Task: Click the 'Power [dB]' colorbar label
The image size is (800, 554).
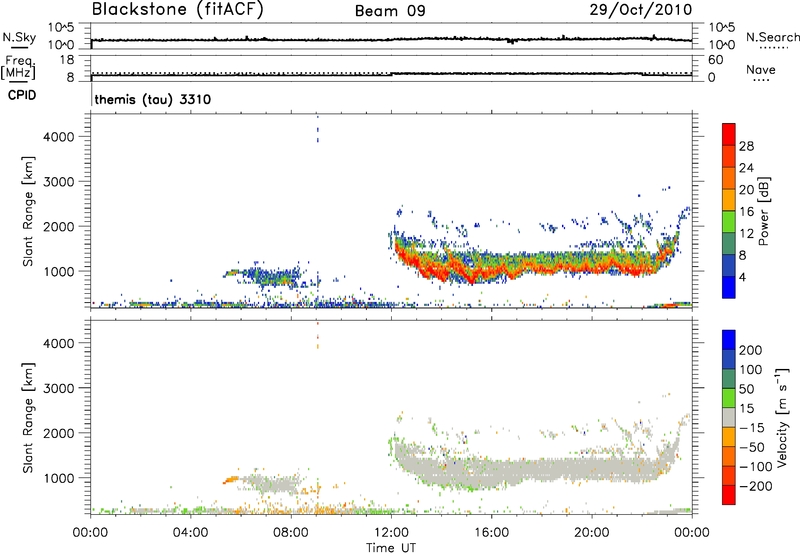Action: point(763,211)
